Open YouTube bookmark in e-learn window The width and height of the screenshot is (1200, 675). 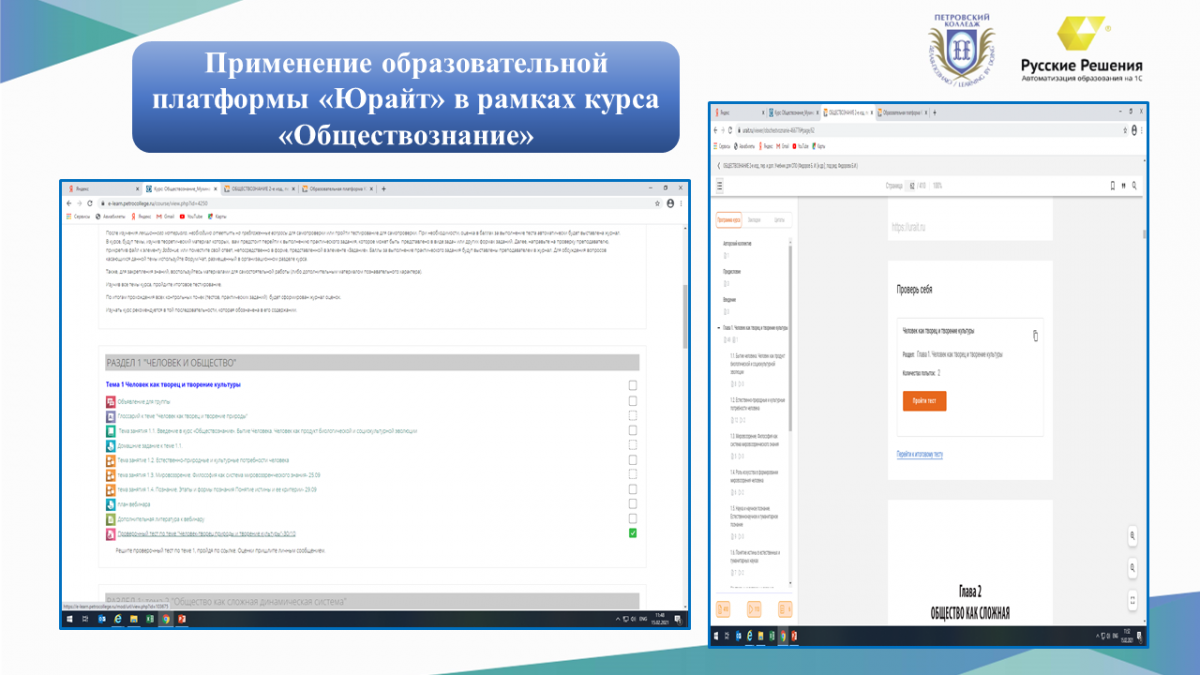[194, 216]
